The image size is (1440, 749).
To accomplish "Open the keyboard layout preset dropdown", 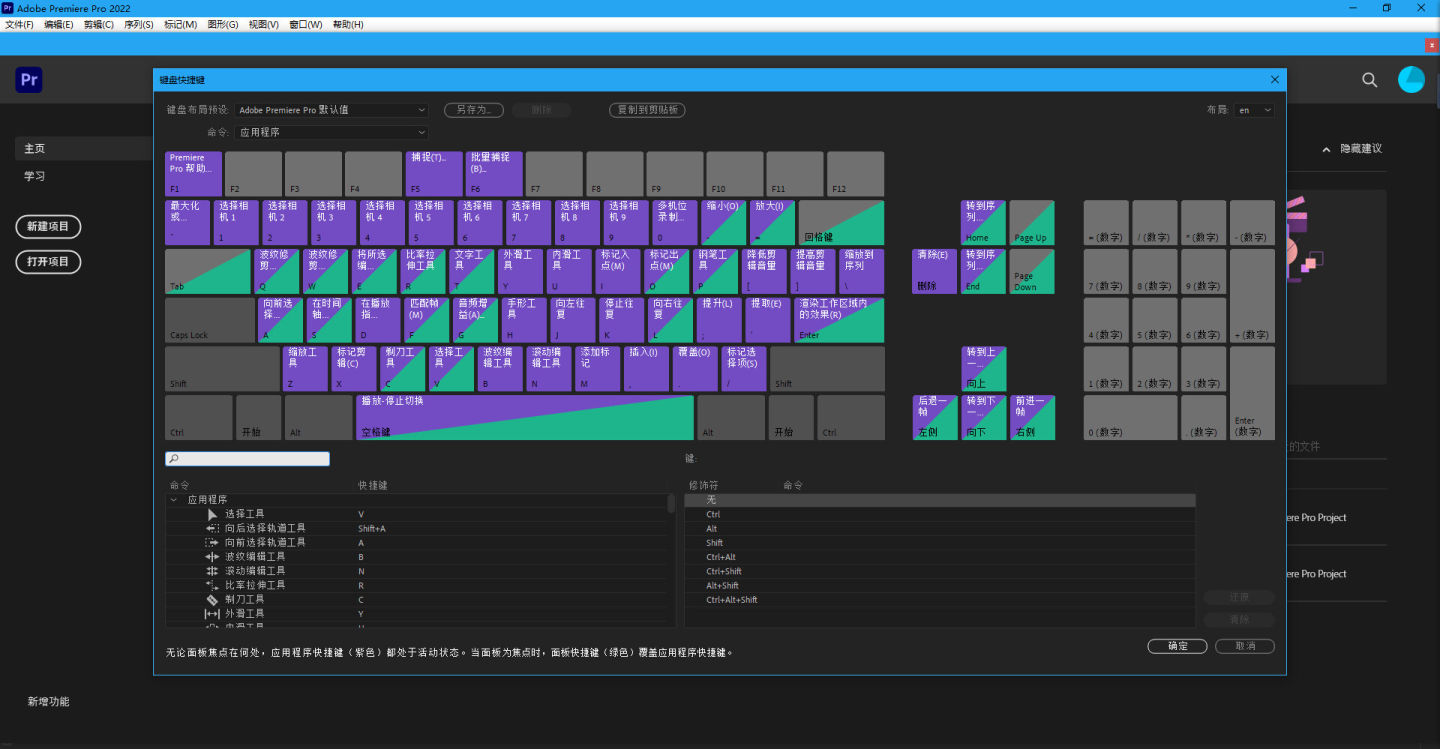I will click(332, 110).
